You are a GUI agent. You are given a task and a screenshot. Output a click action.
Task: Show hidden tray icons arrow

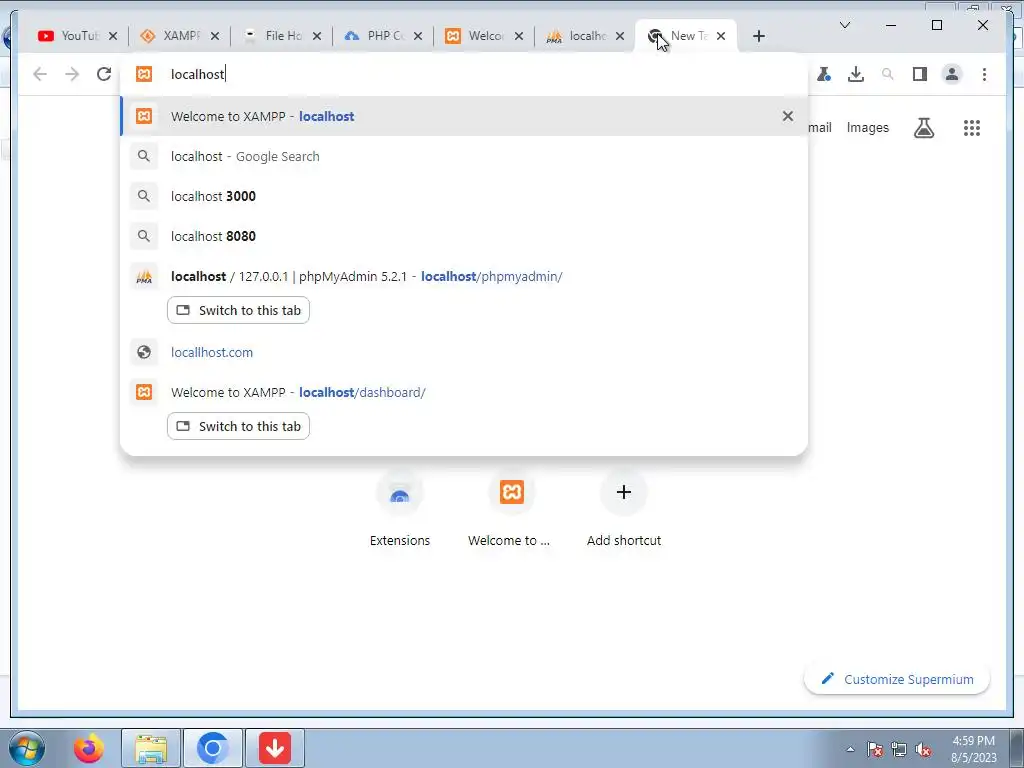(x=850, y=749)
